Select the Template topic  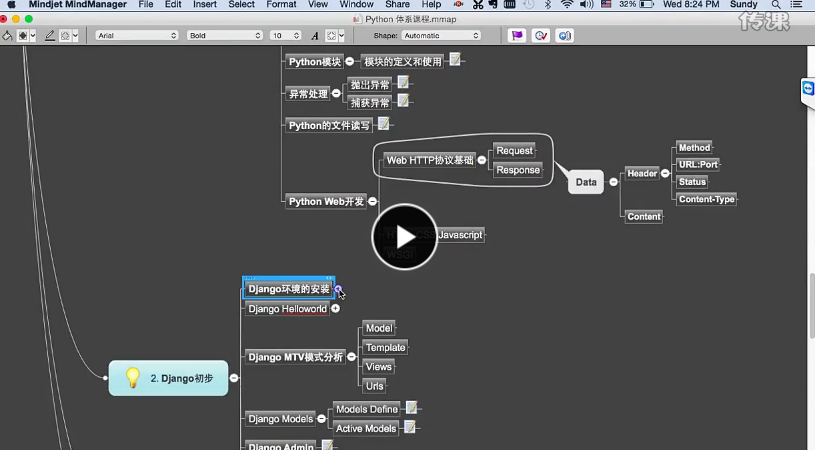point(385,347)
